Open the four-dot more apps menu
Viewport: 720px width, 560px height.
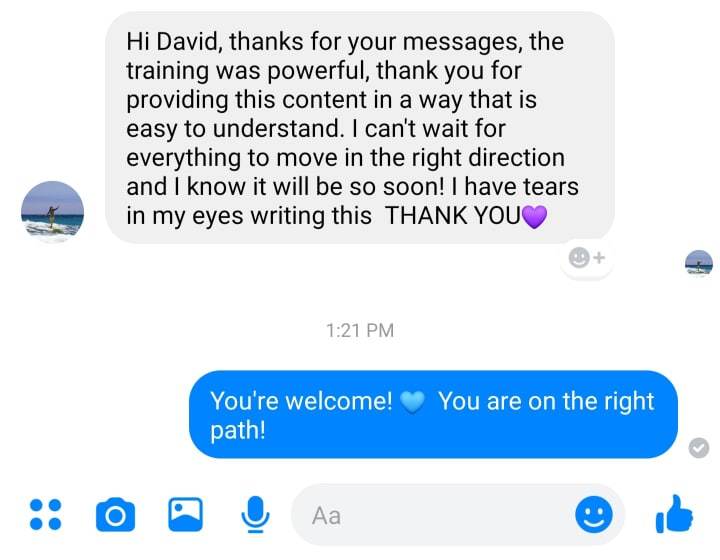point(45,515)
